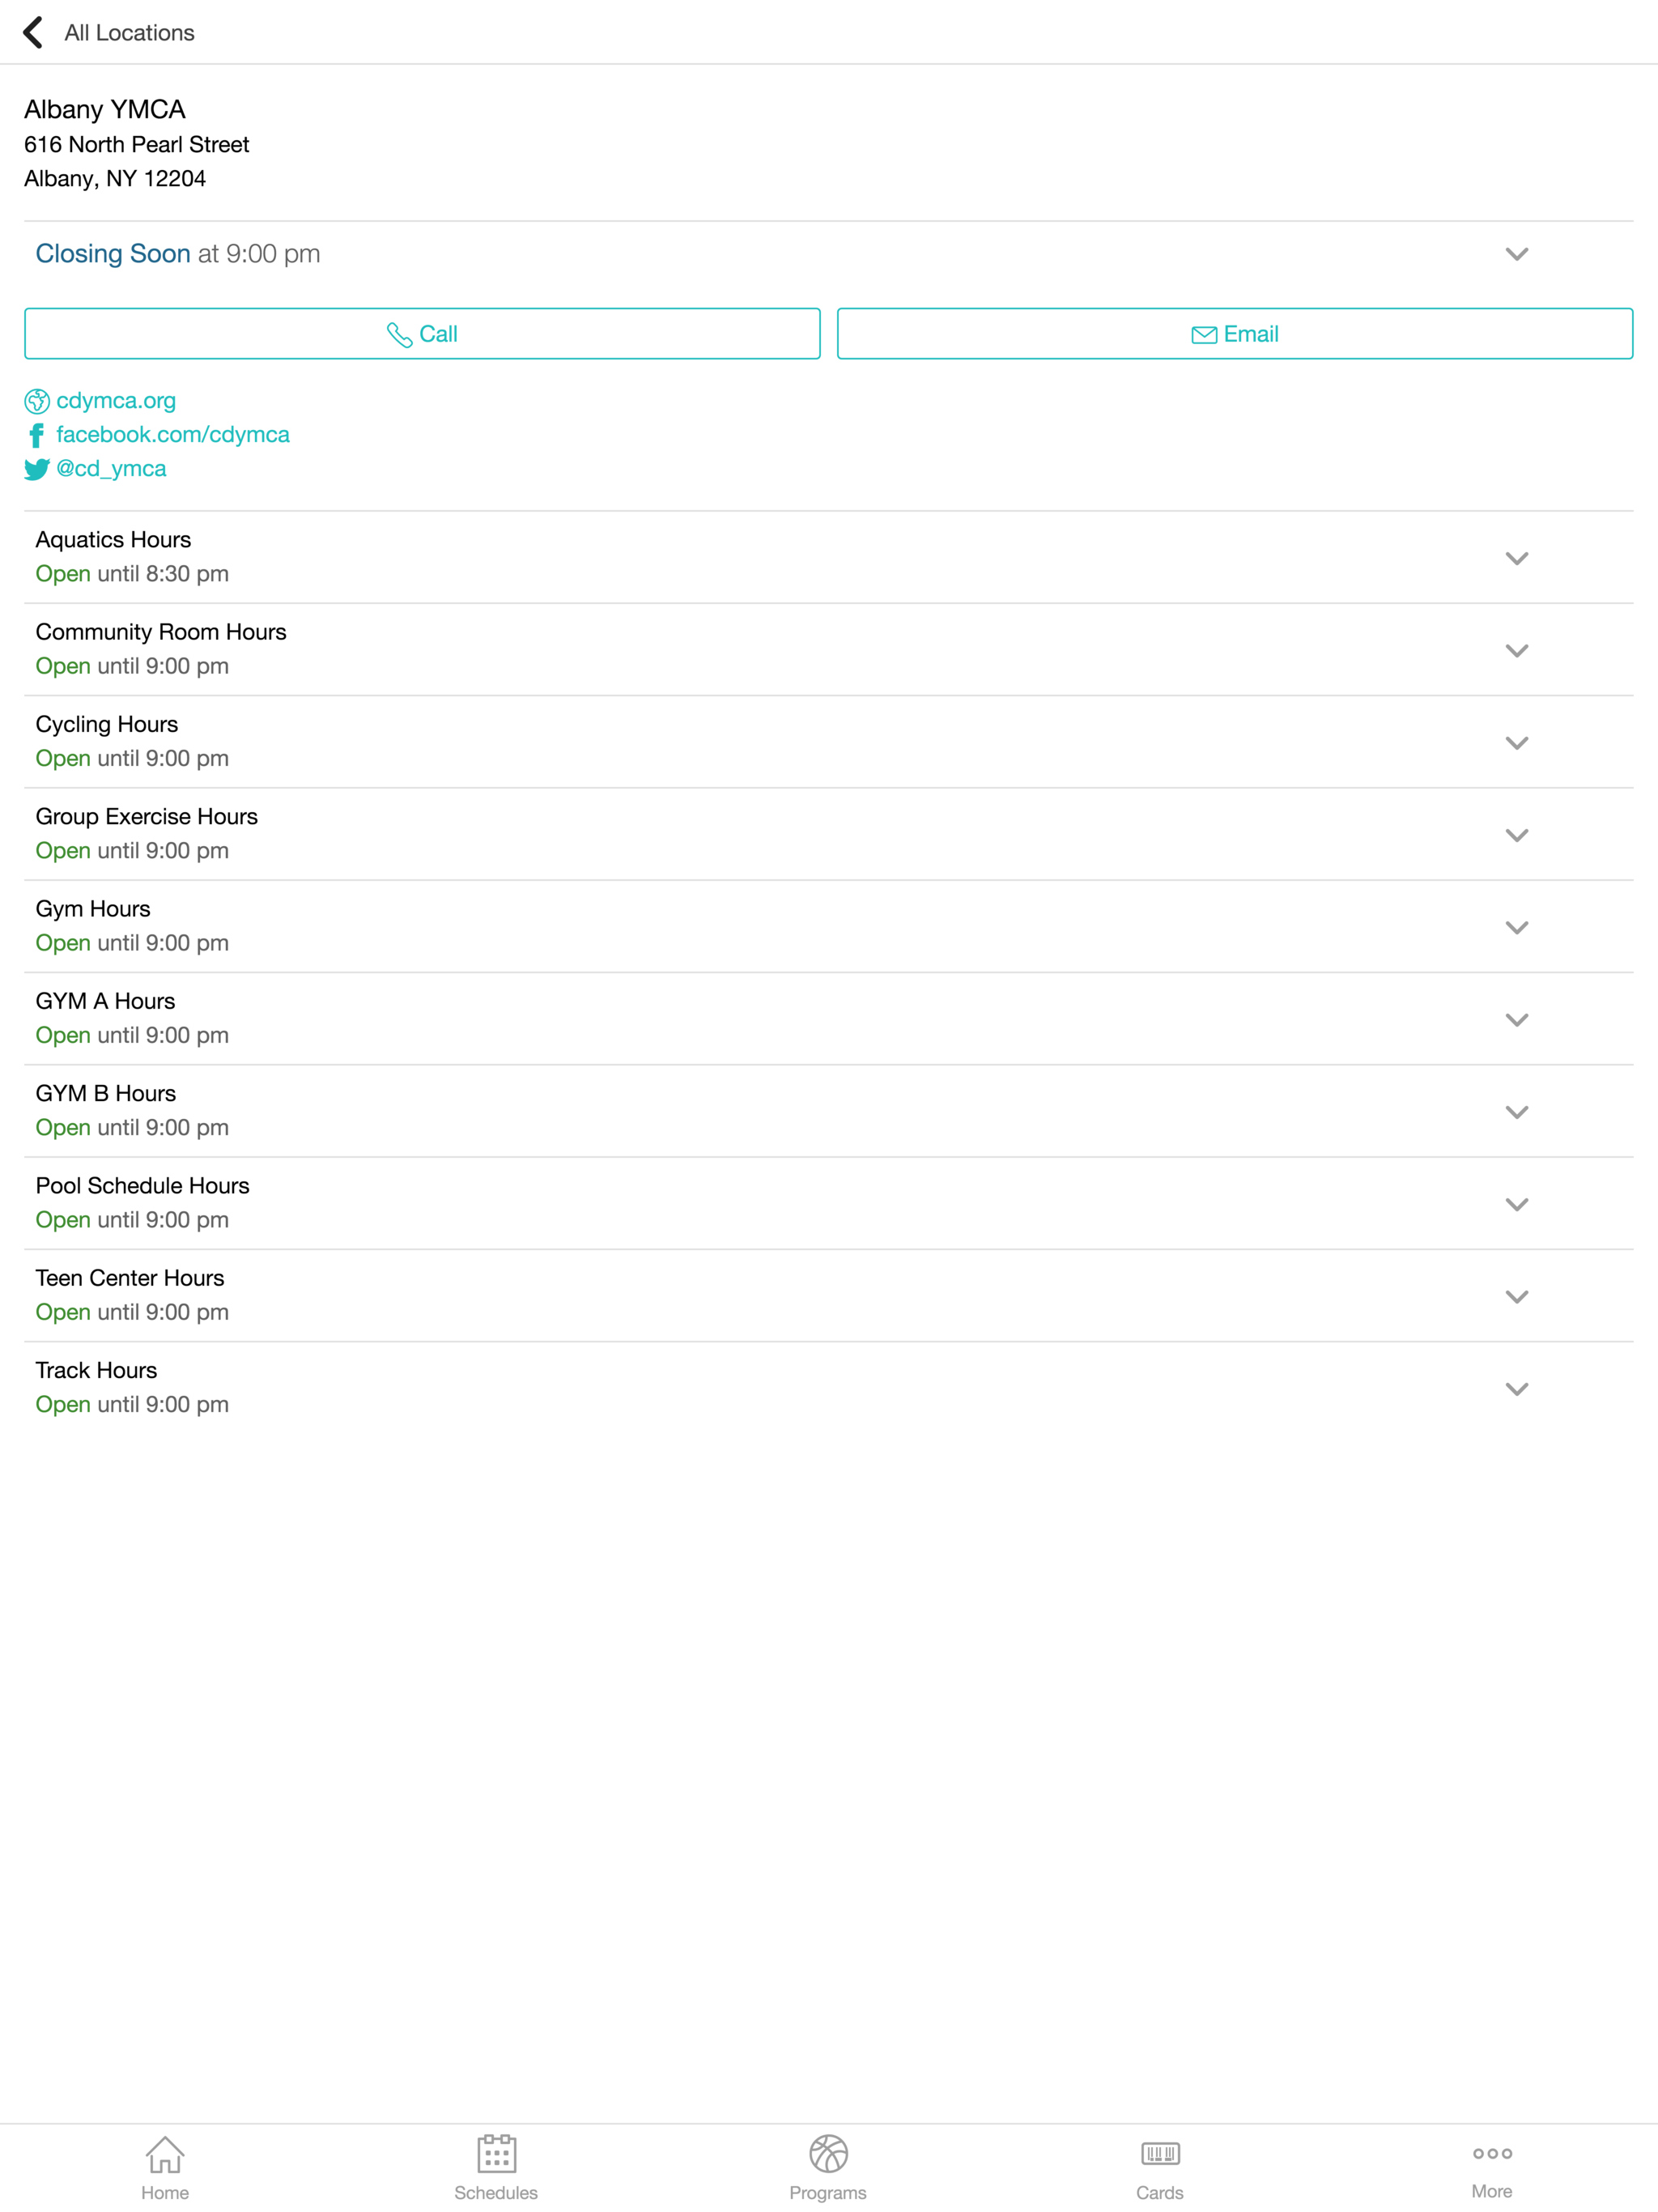1658x2212 pixels.
Task: Open the Cards barcode icon
Action: [1160, 2155]
